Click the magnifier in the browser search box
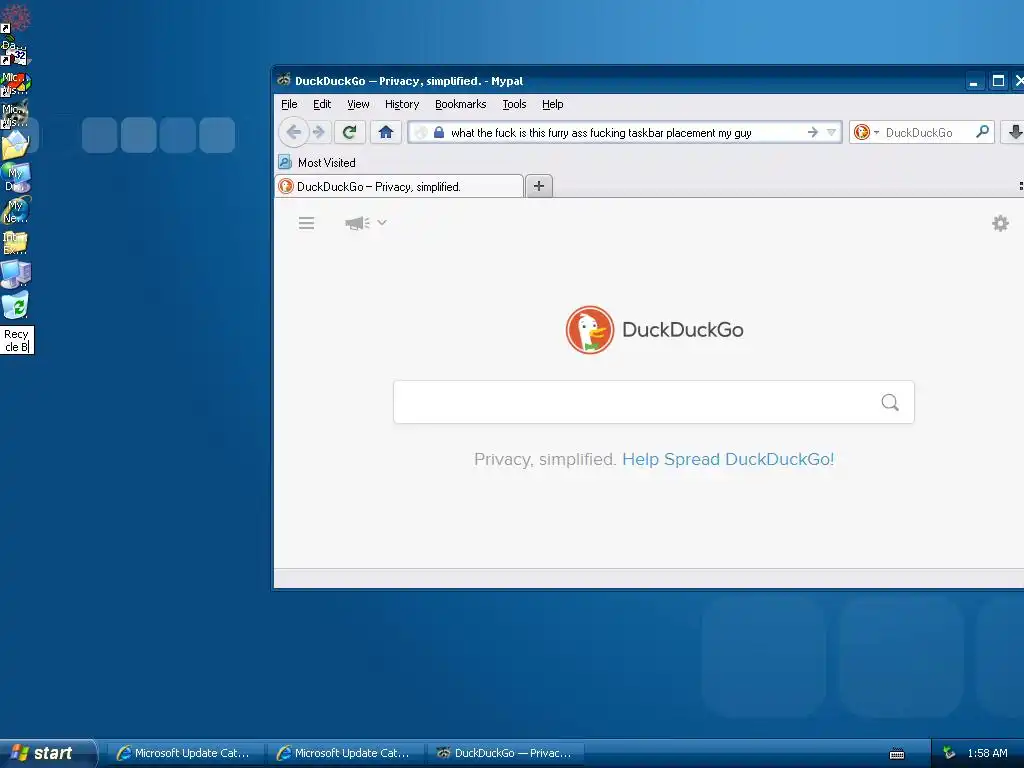 (x=982, y=132)
